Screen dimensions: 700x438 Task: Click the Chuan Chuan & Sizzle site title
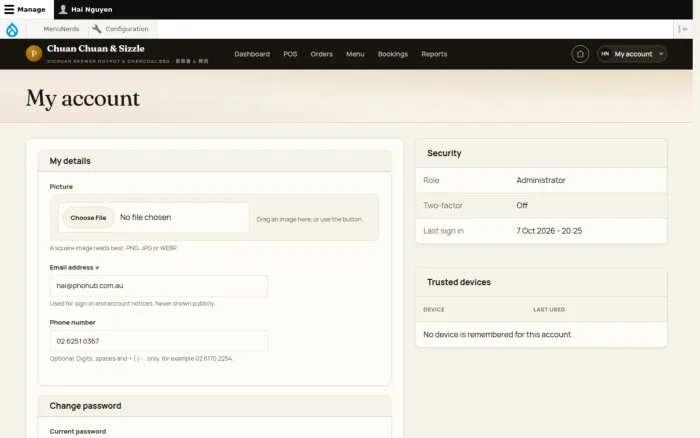click(96, 48)
